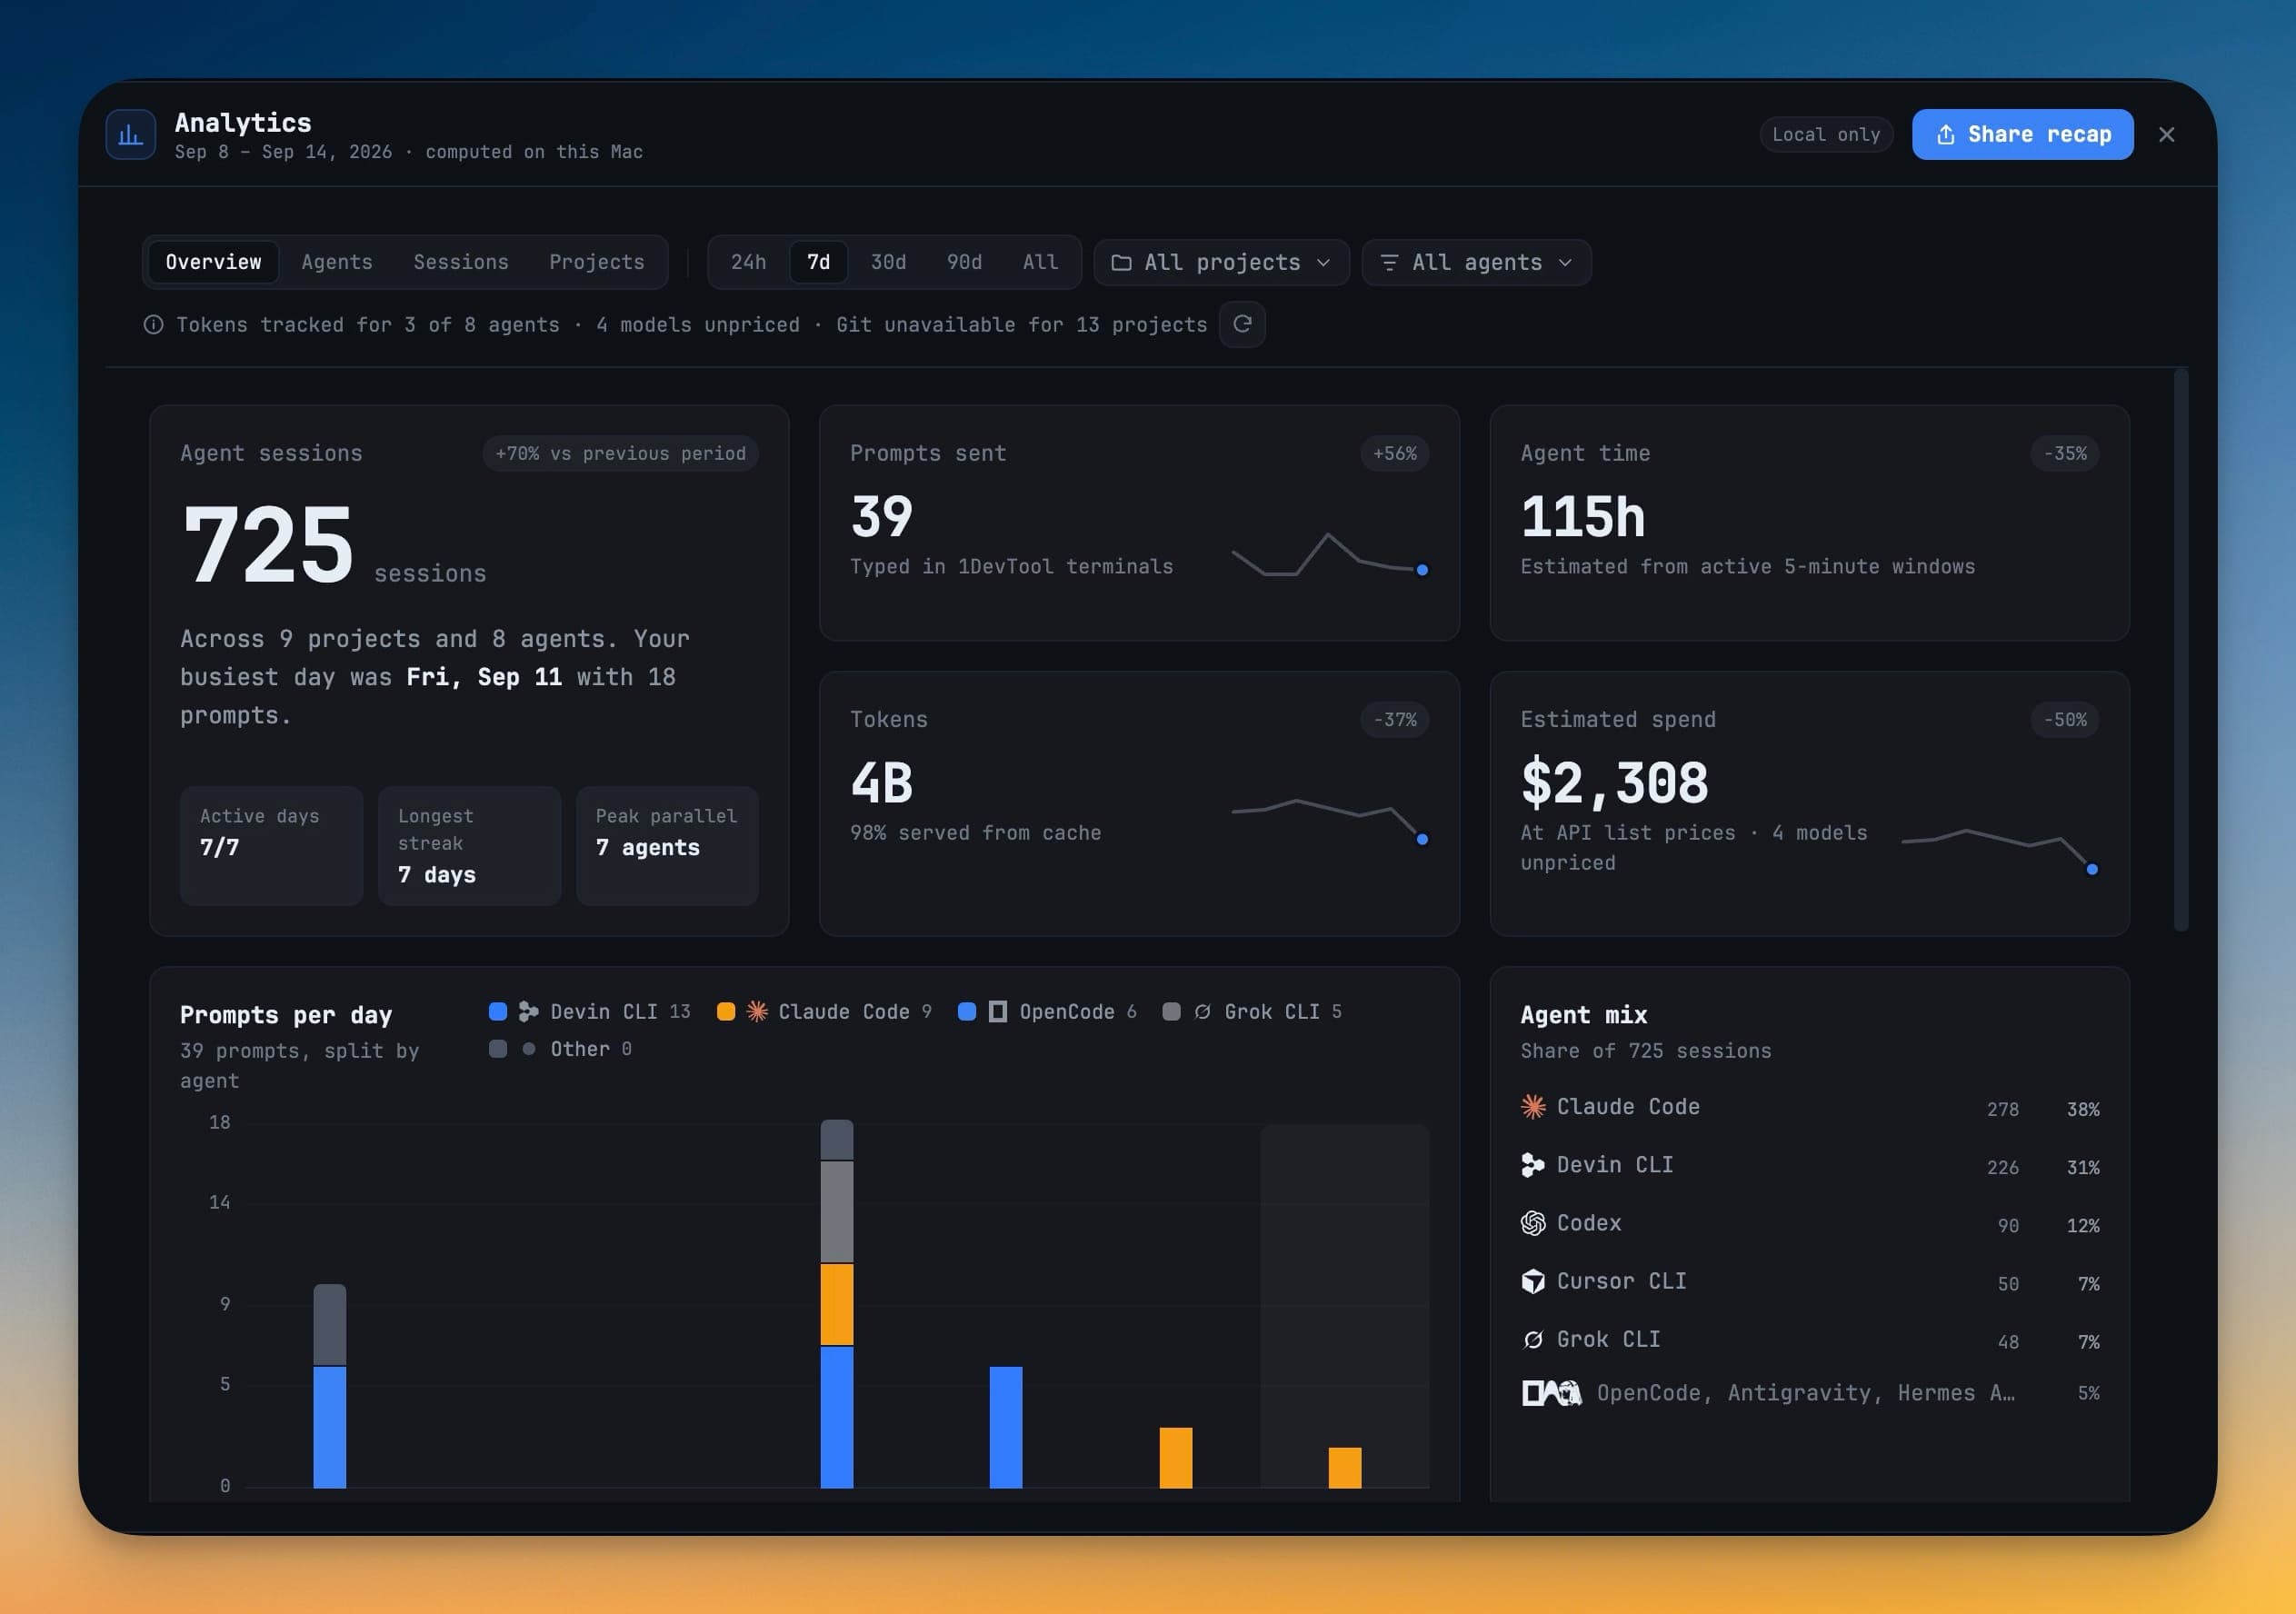Toggle Grok CLI gray legend swatch
This screenshot has height=1614, width=2296.
[1172, 1012]
